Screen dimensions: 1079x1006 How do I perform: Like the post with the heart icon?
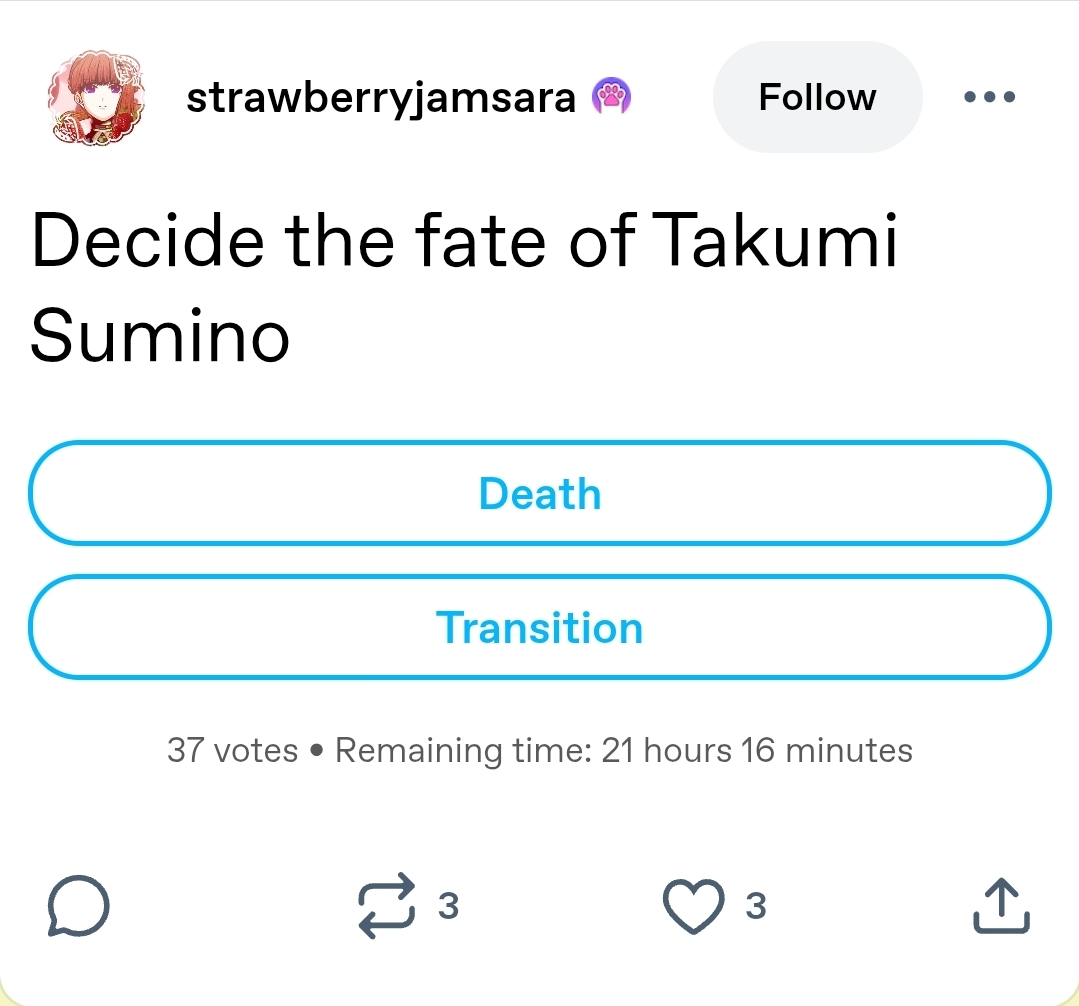point(694,906)
